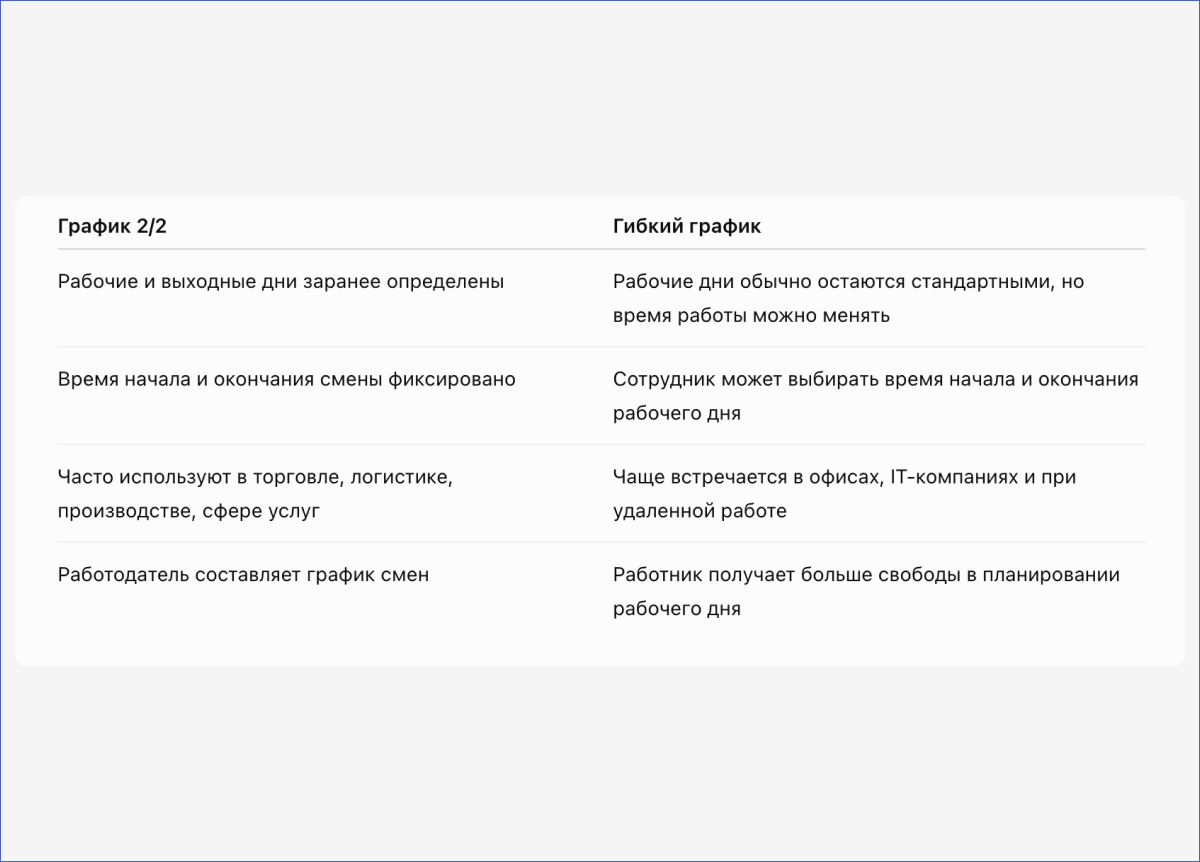This screenshot has width=1200, height=862.
Task: Click the «рабочего дня» line under «Работник»
Action: coord(677,609)
